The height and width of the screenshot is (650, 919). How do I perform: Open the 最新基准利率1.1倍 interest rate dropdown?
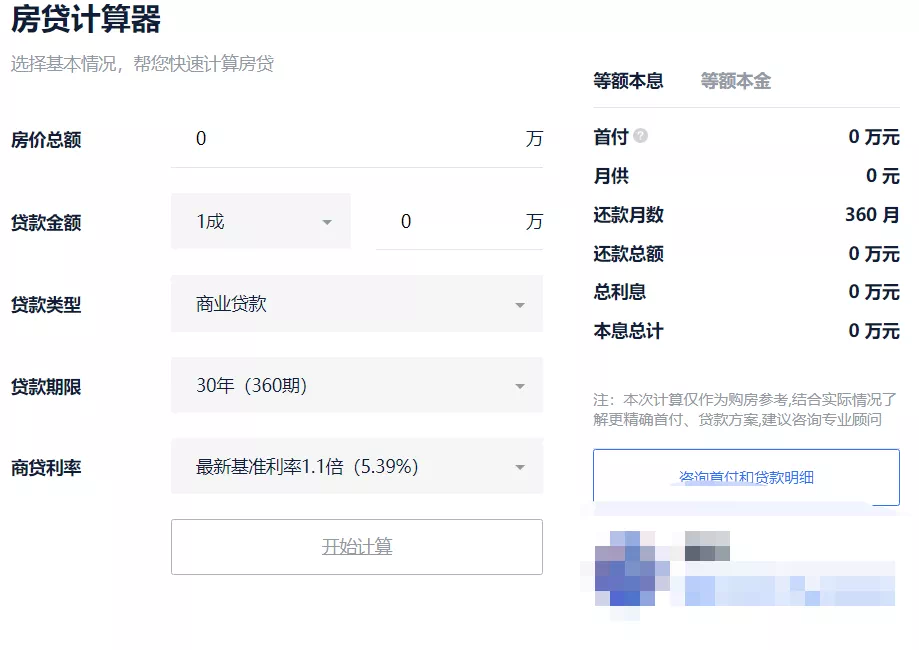tap(356, 467)
